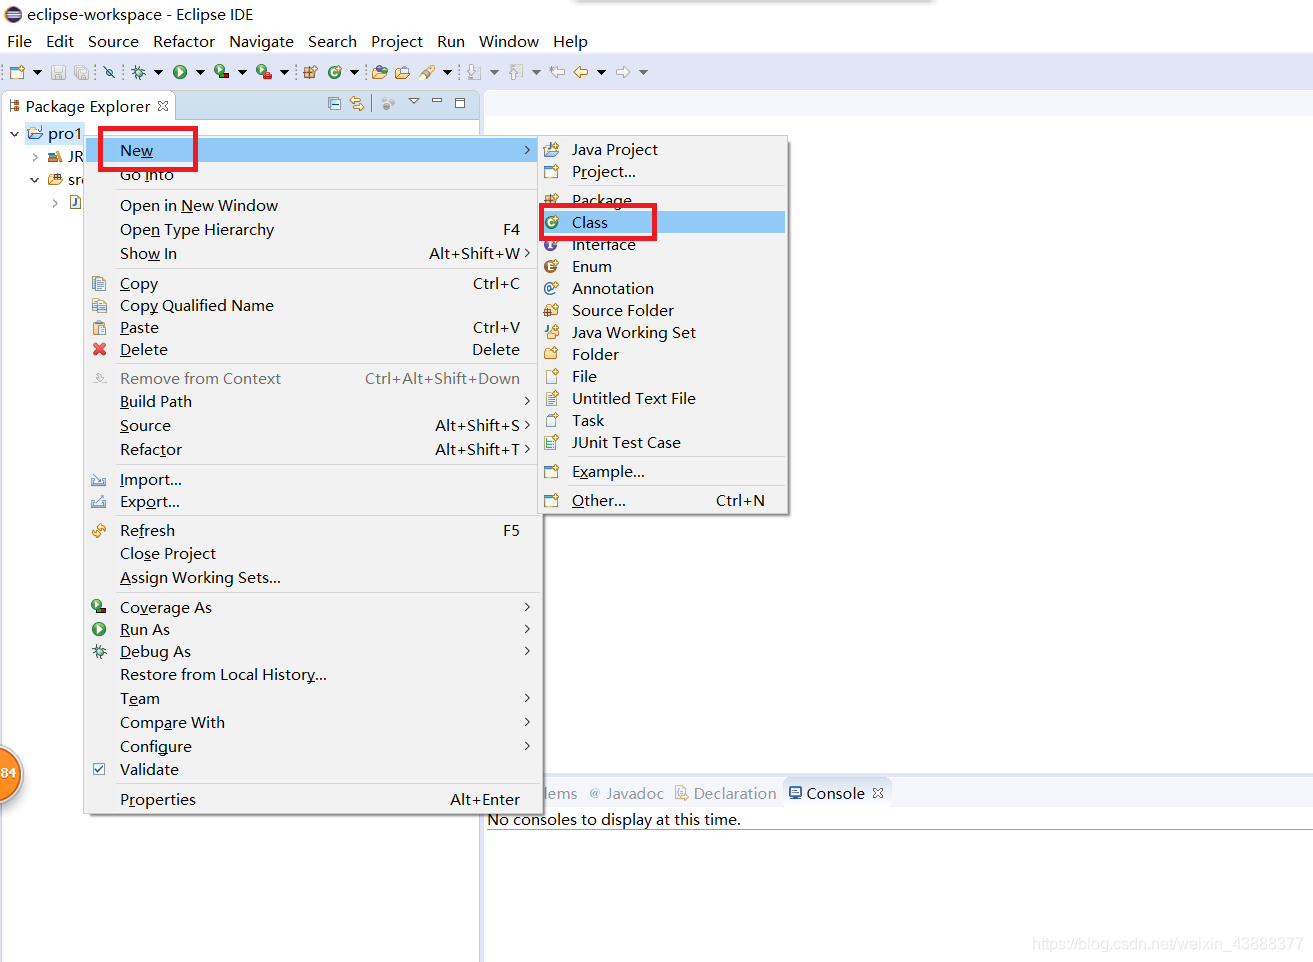This screenshot has width=1313, height=962.
Task: Toggle Link with Editor in Package Explorer
Action: tap(357, 103)
